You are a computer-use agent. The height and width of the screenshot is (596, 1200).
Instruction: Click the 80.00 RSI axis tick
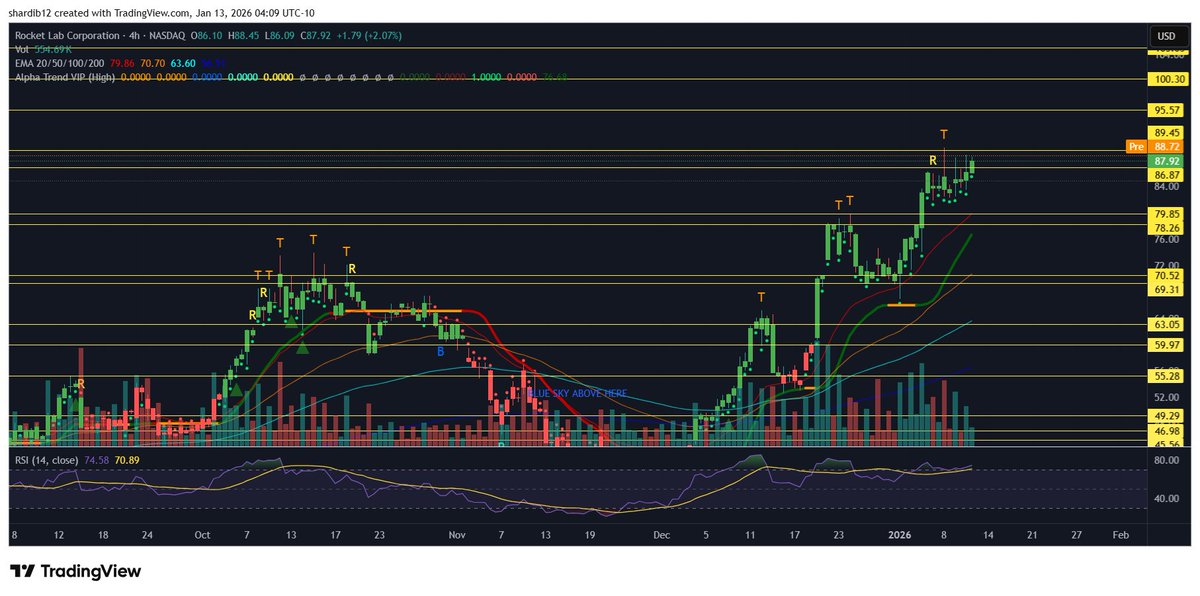tap(1166, 461)
